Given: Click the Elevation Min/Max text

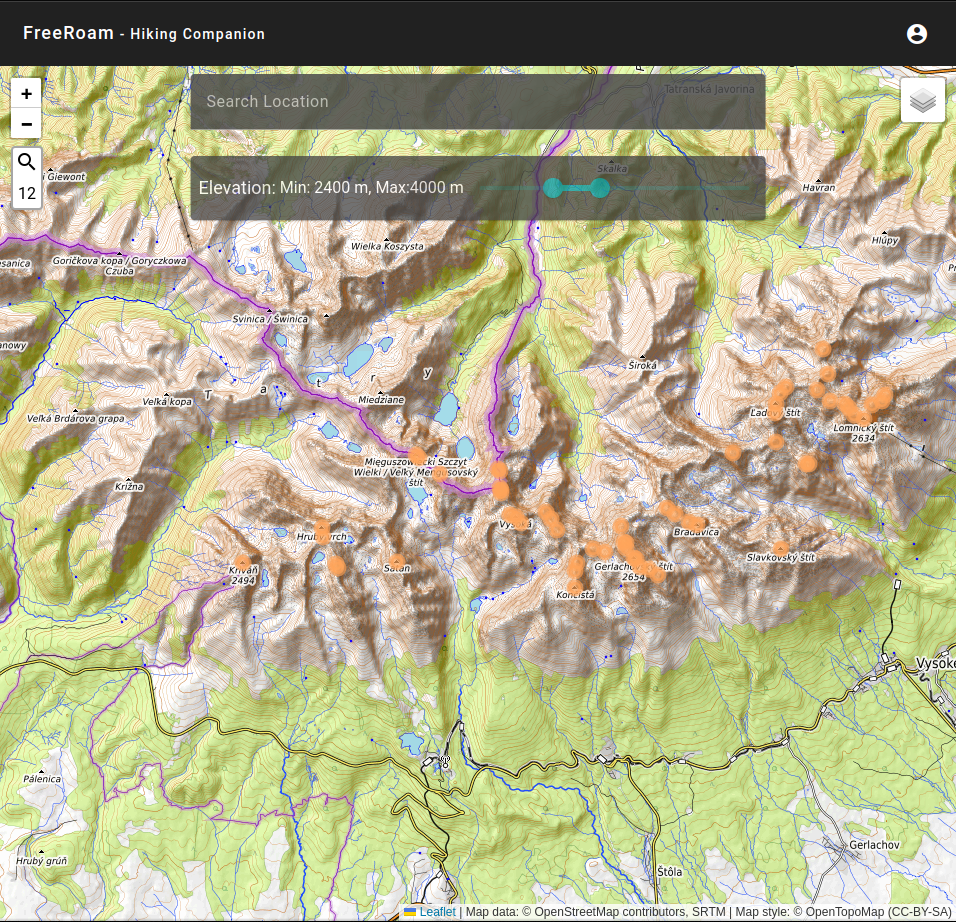Looking at the screenshot, I should pos(331,188).
